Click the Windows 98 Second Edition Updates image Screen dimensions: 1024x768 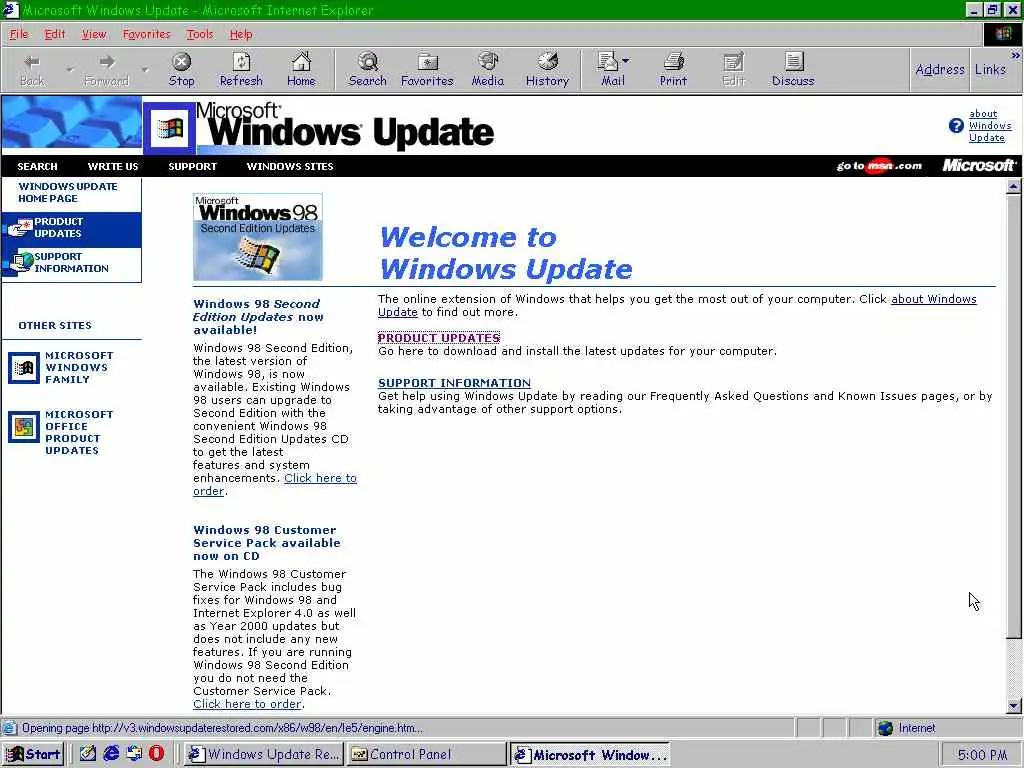[x=258, y=237]
